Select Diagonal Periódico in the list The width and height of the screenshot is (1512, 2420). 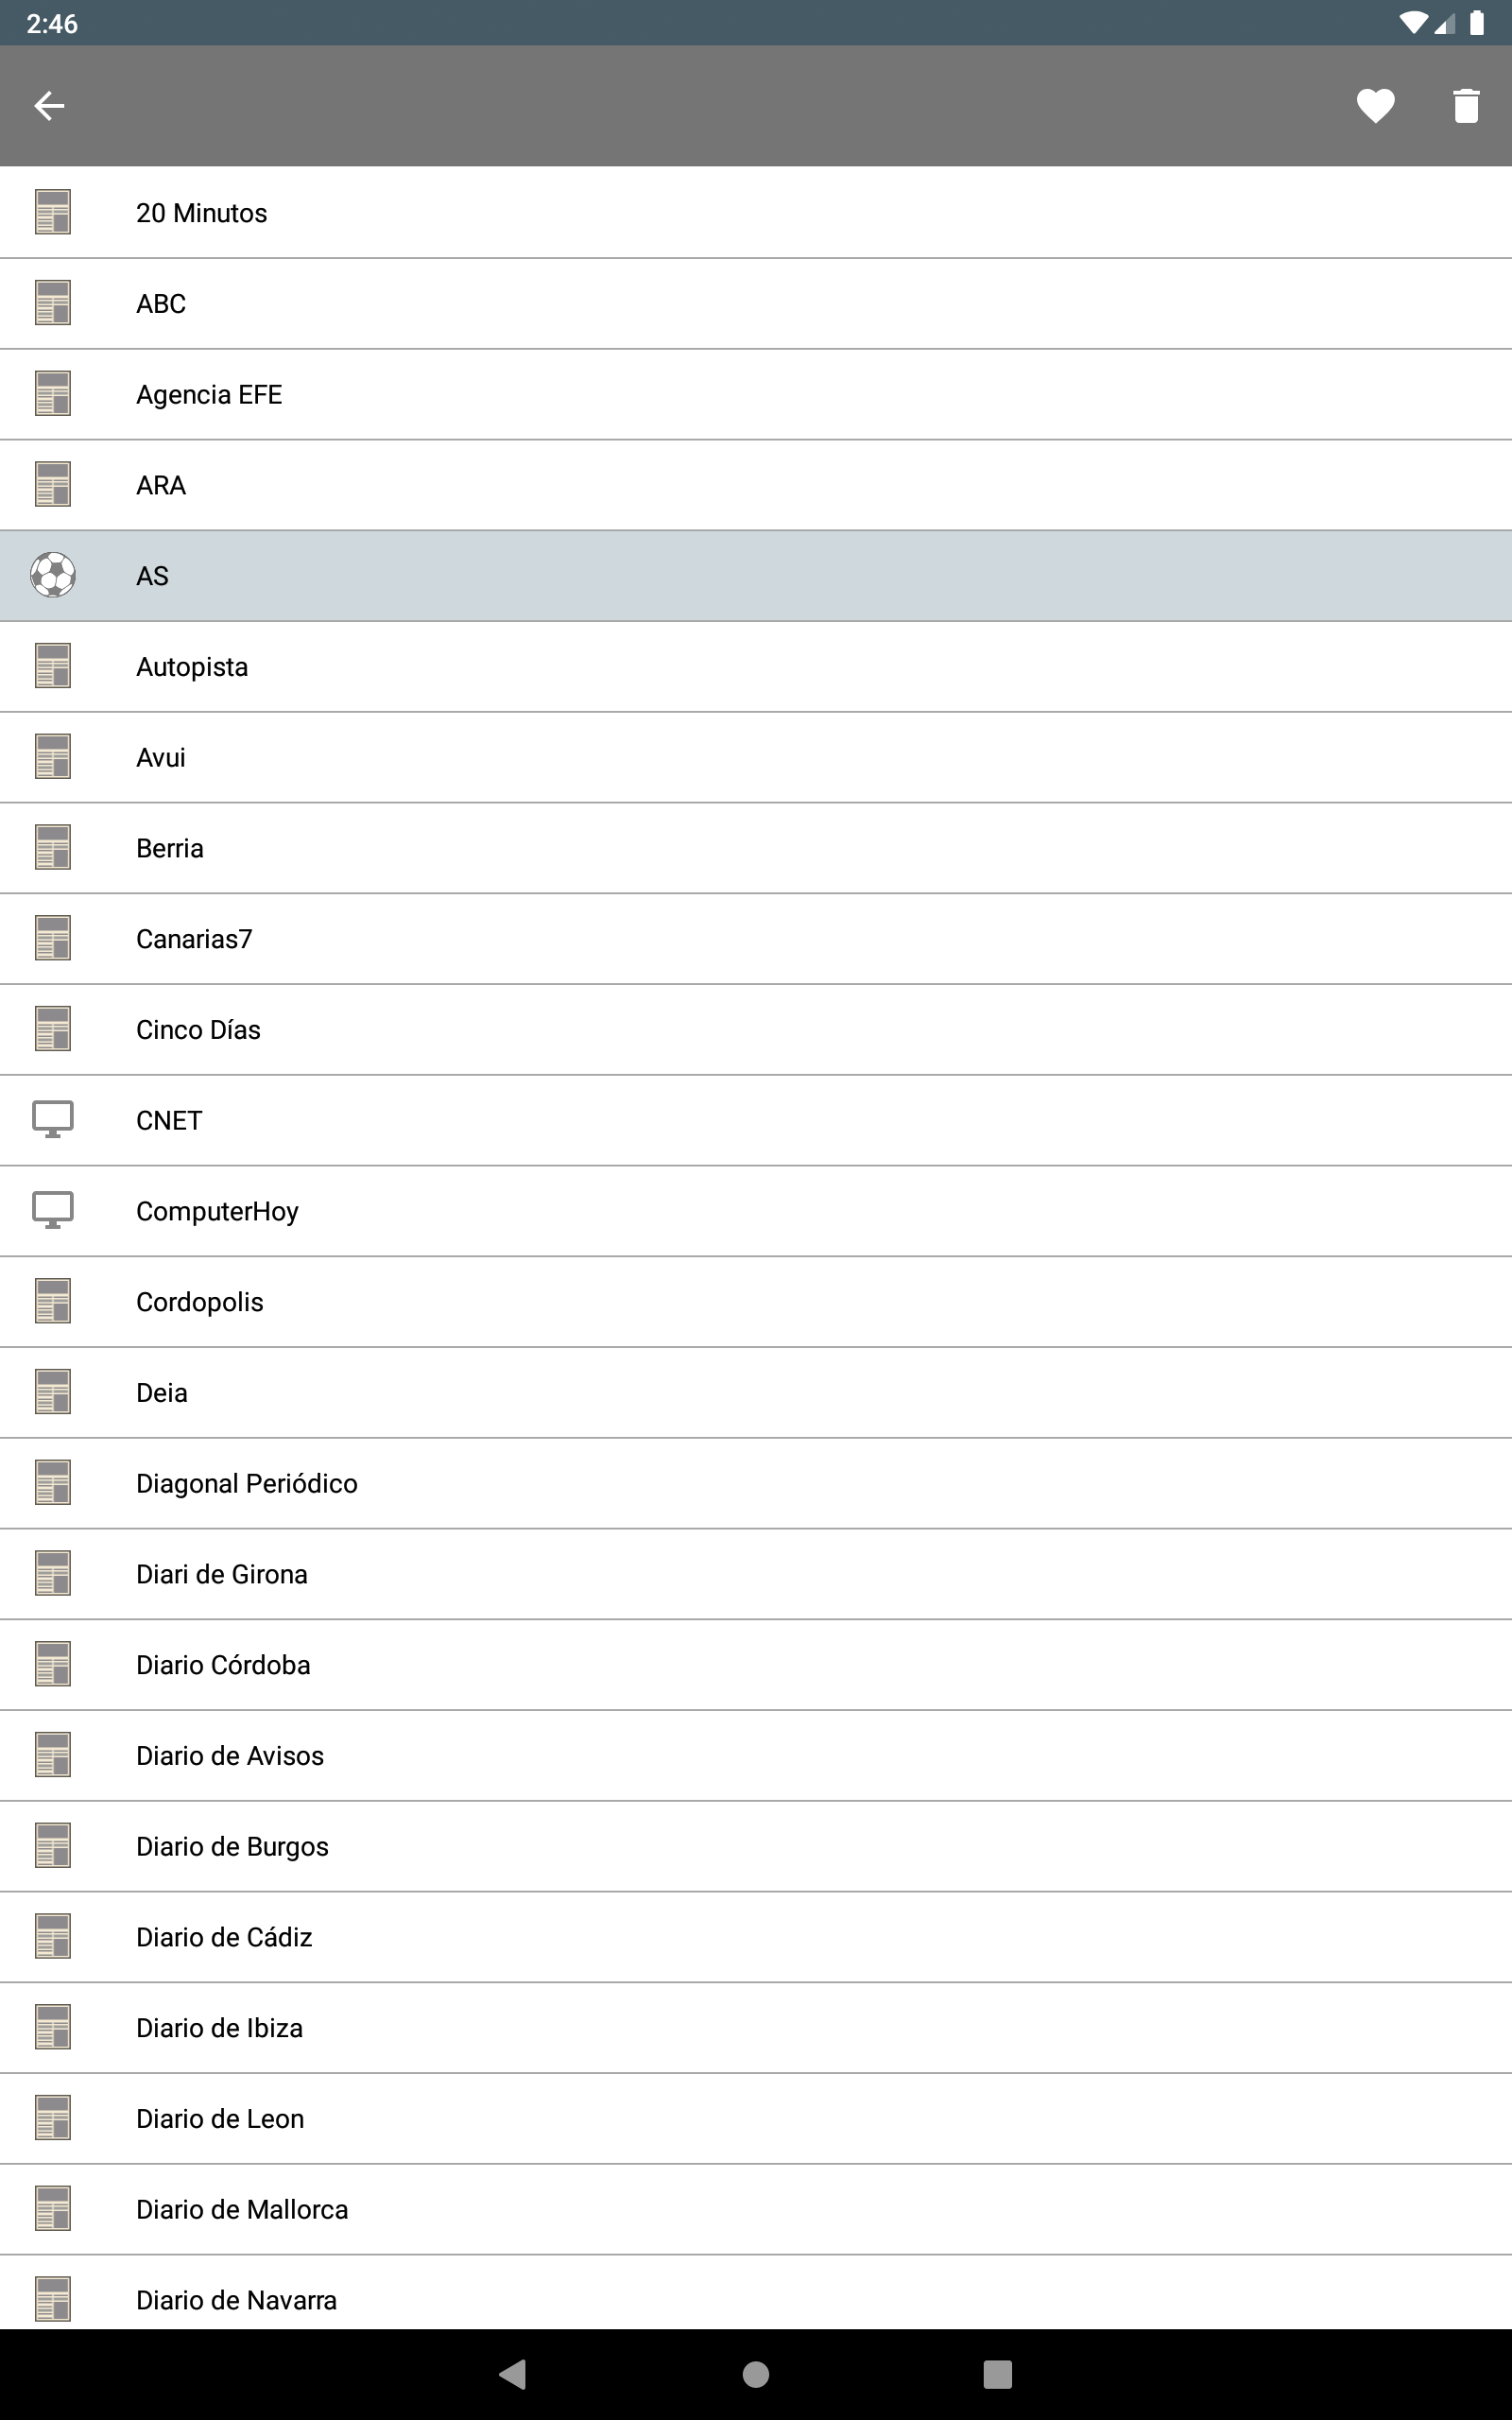pos(756,1484)
